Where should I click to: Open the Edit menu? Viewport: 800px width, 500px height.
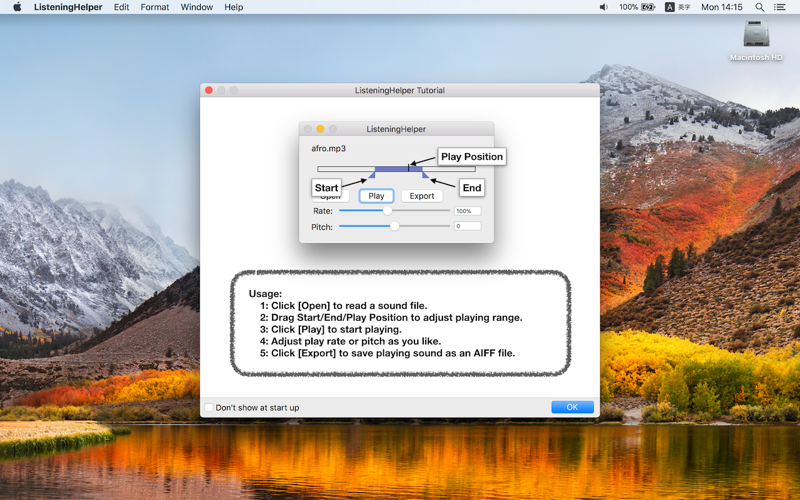pyautogui.click(x=121, y=7)
